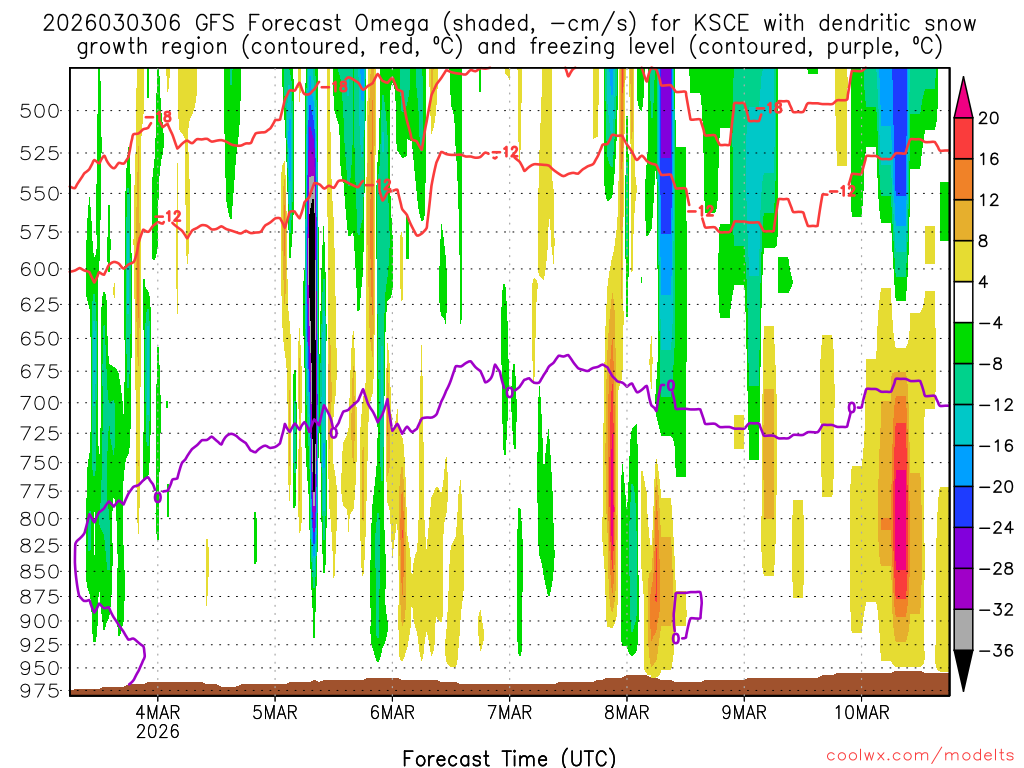
Task: Click the 5MAR date label
Action: click(275, 712)
